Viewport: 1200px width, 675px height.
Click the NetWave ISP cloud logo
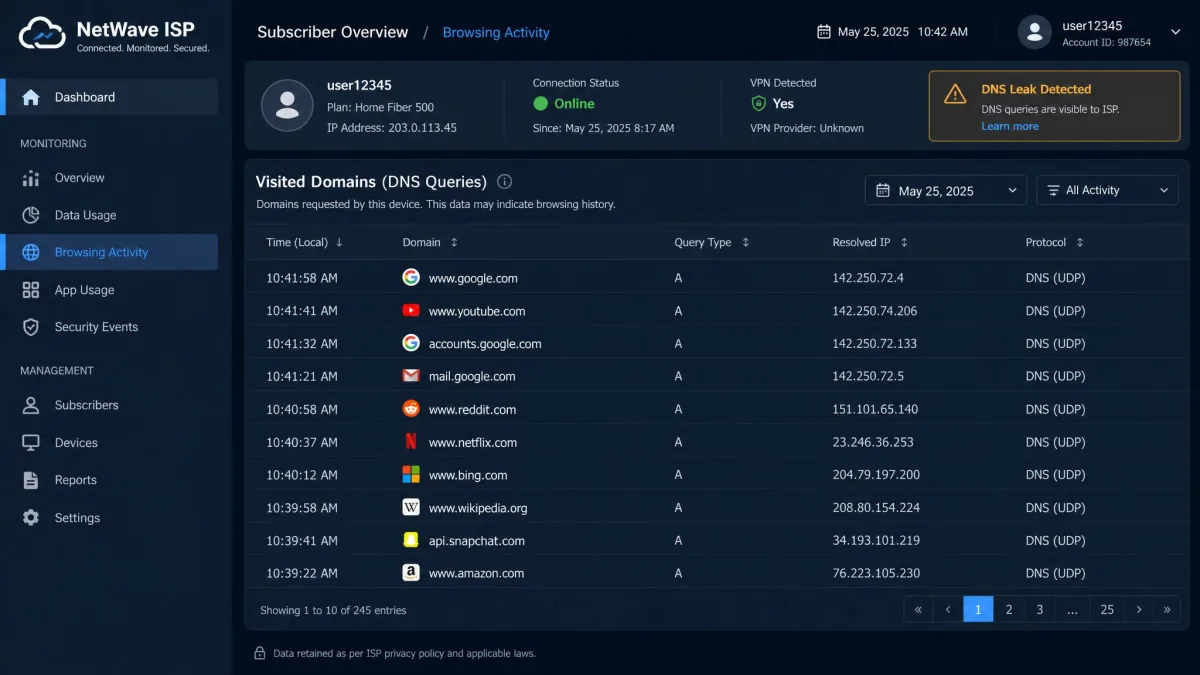click(42, 33)
